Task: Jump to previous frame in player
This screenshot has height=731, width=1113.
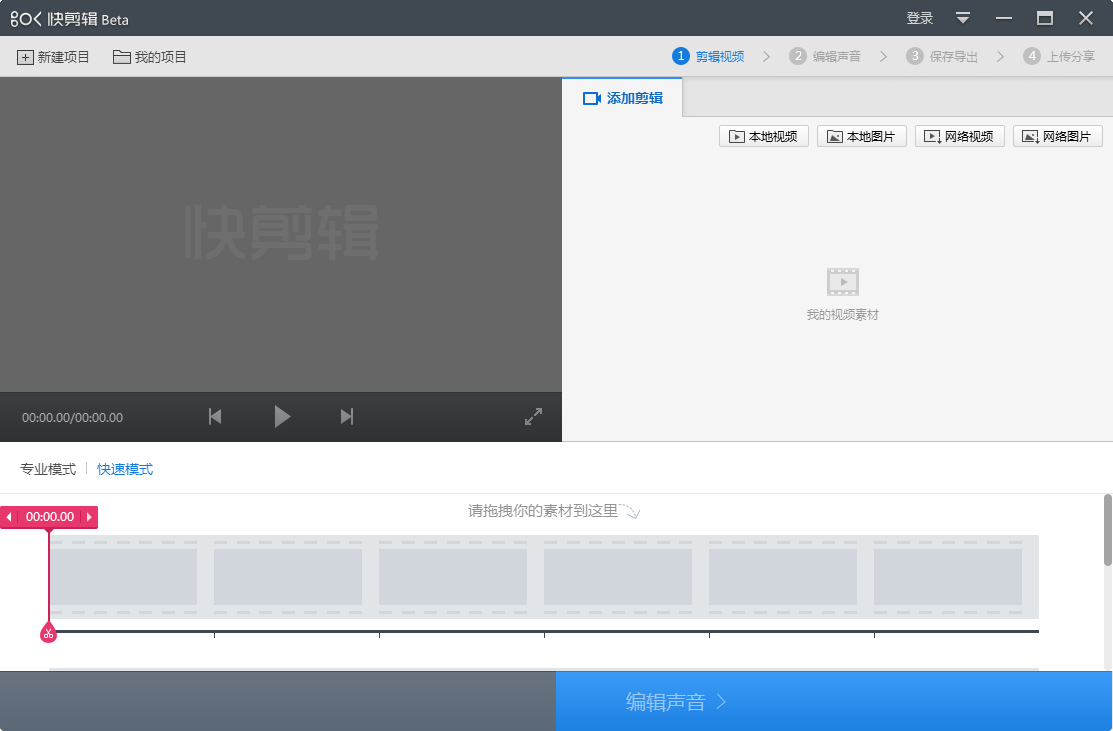Action: pos(215,417)
